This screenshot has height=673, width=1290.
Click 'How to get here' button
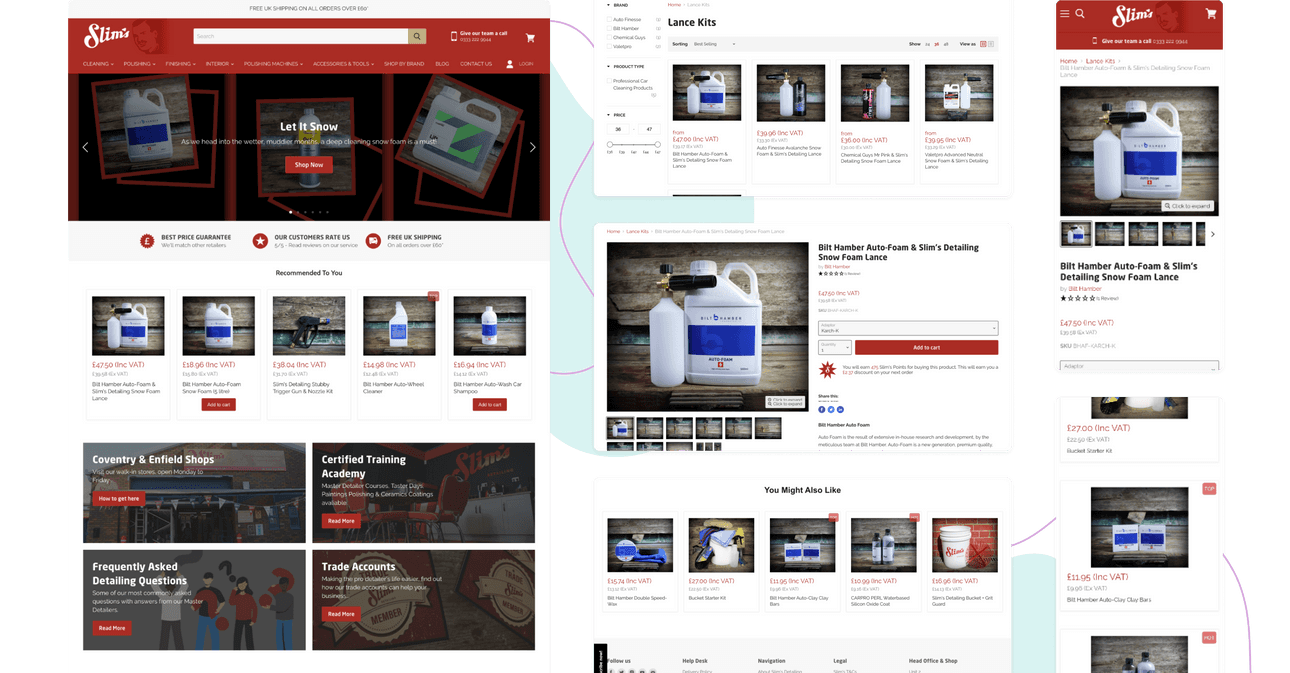[119, 498]
